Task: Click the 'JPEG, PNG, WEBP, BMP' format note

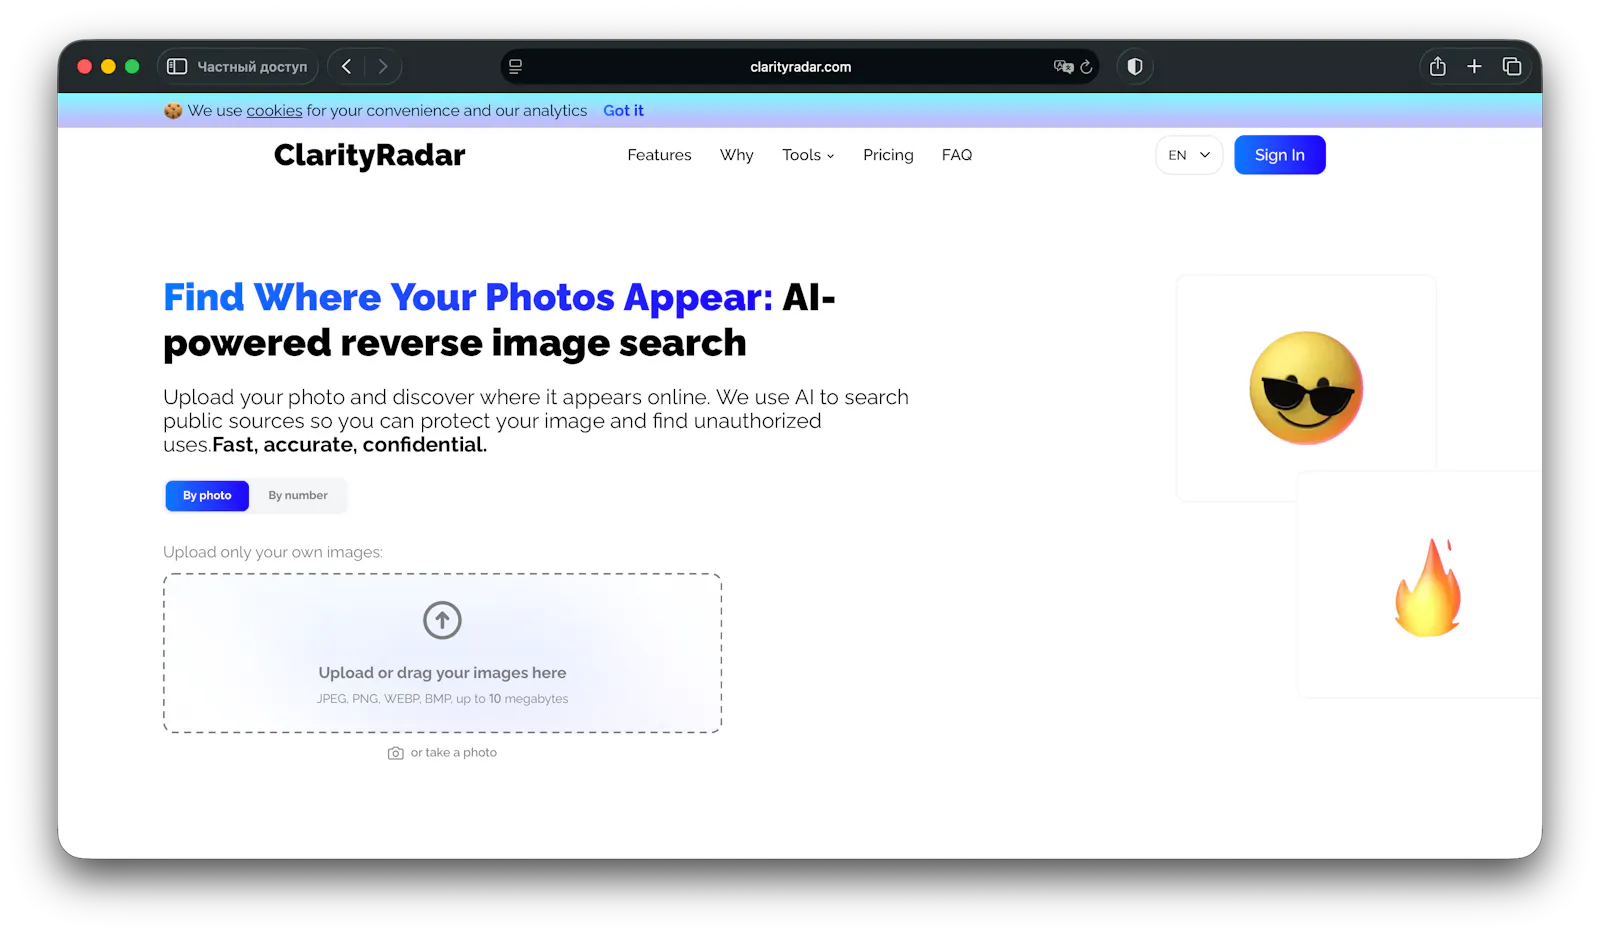Action: point(384,699)
